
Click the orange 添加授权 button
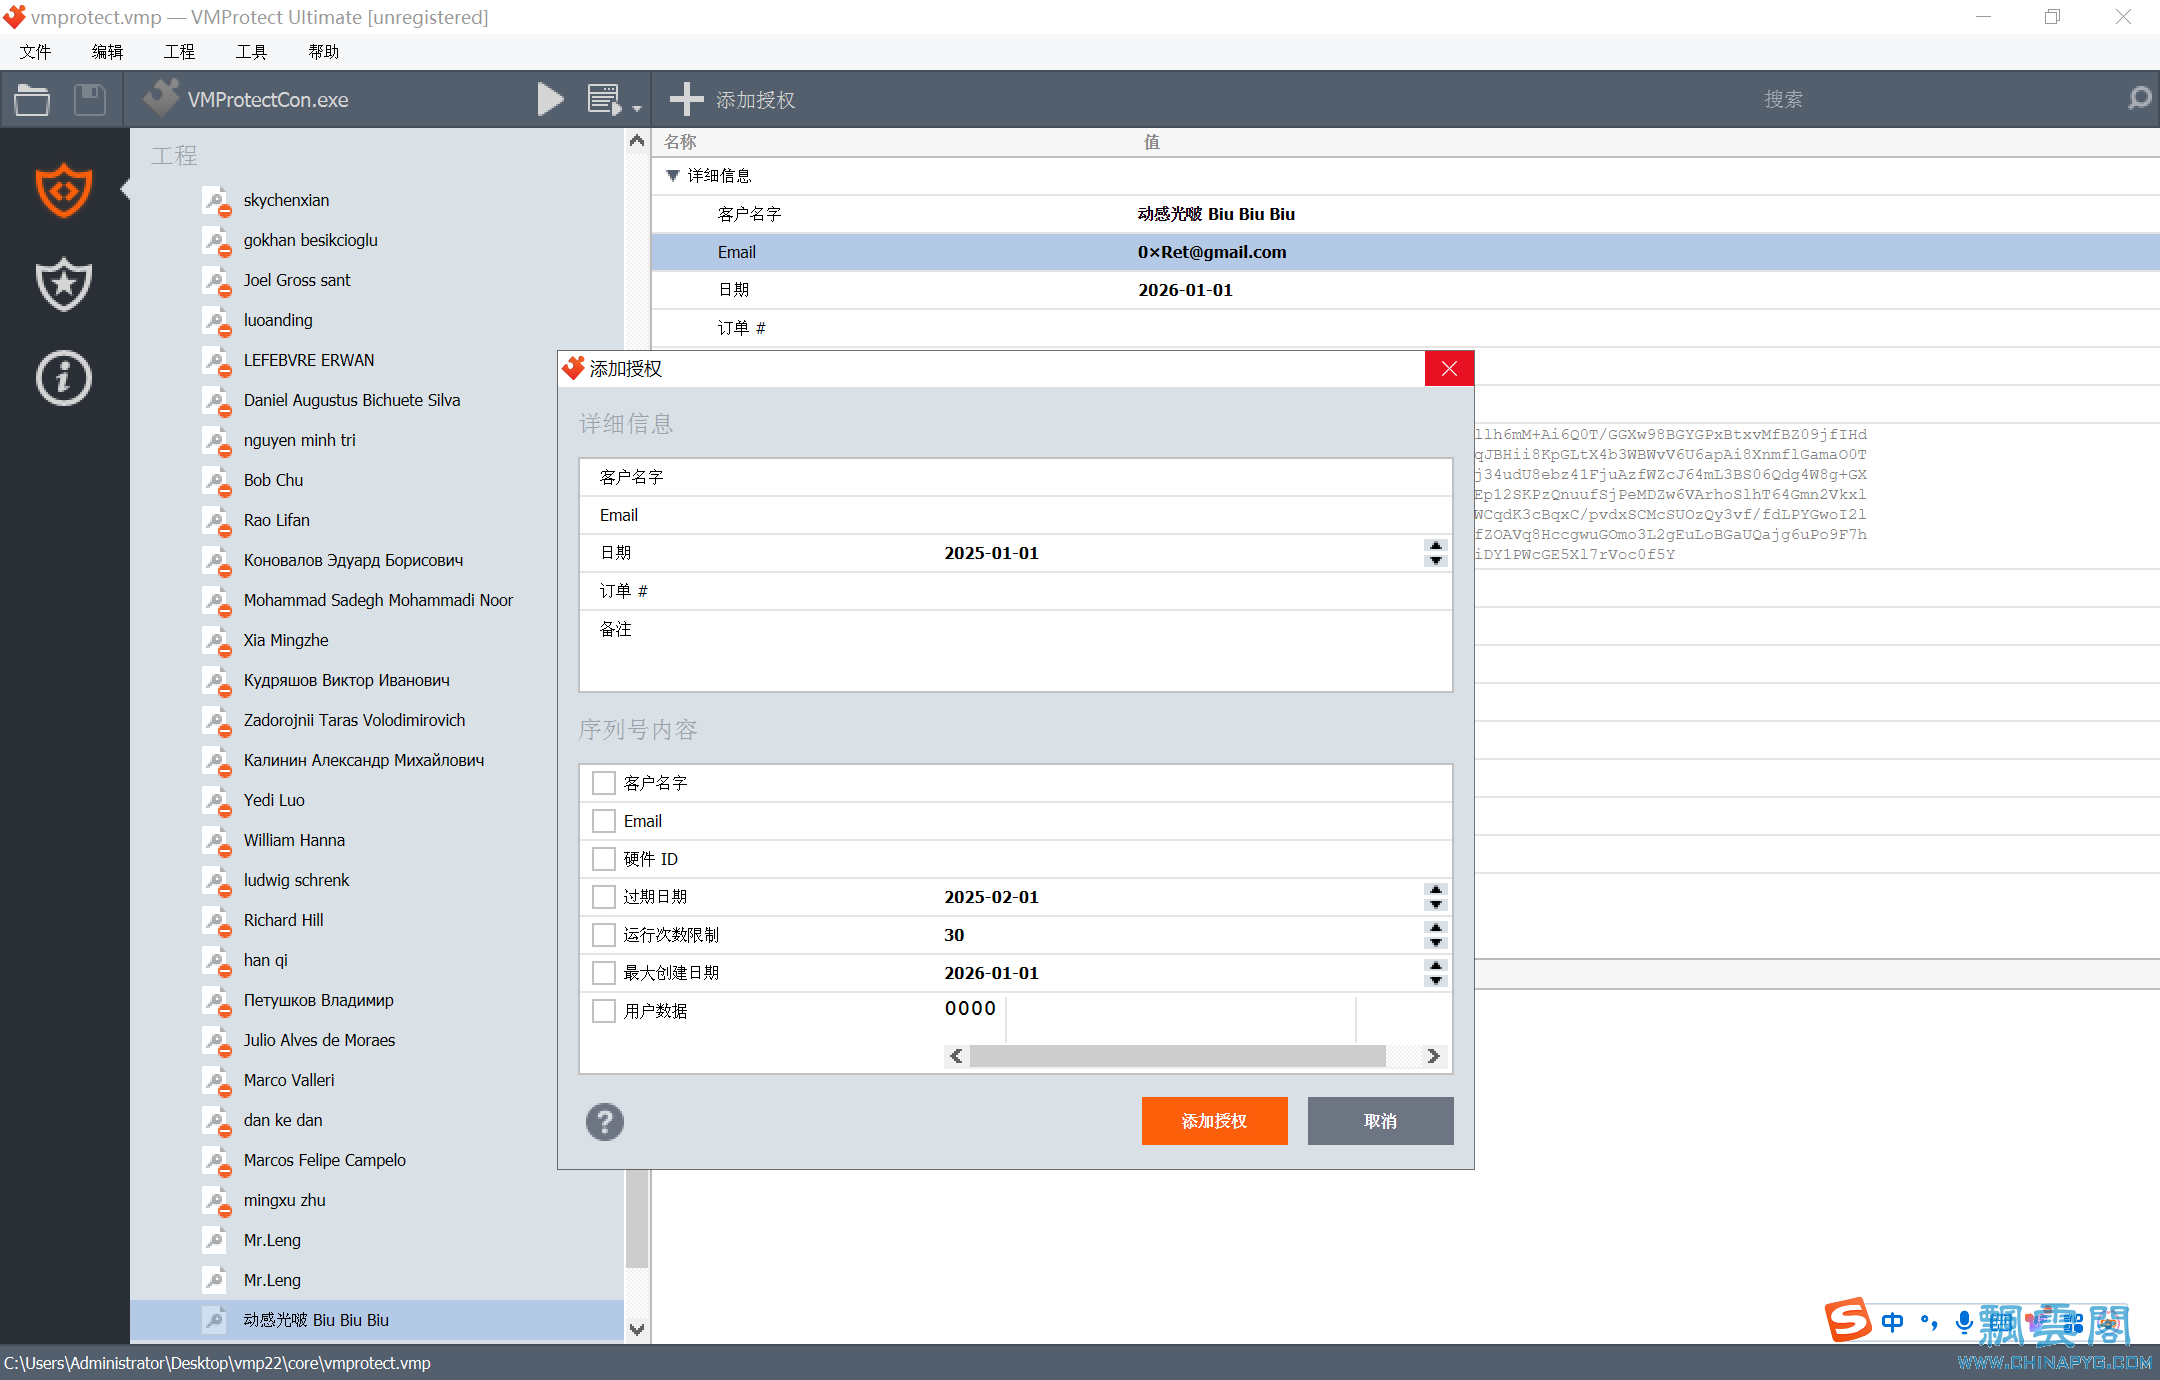[1214, 1121]
